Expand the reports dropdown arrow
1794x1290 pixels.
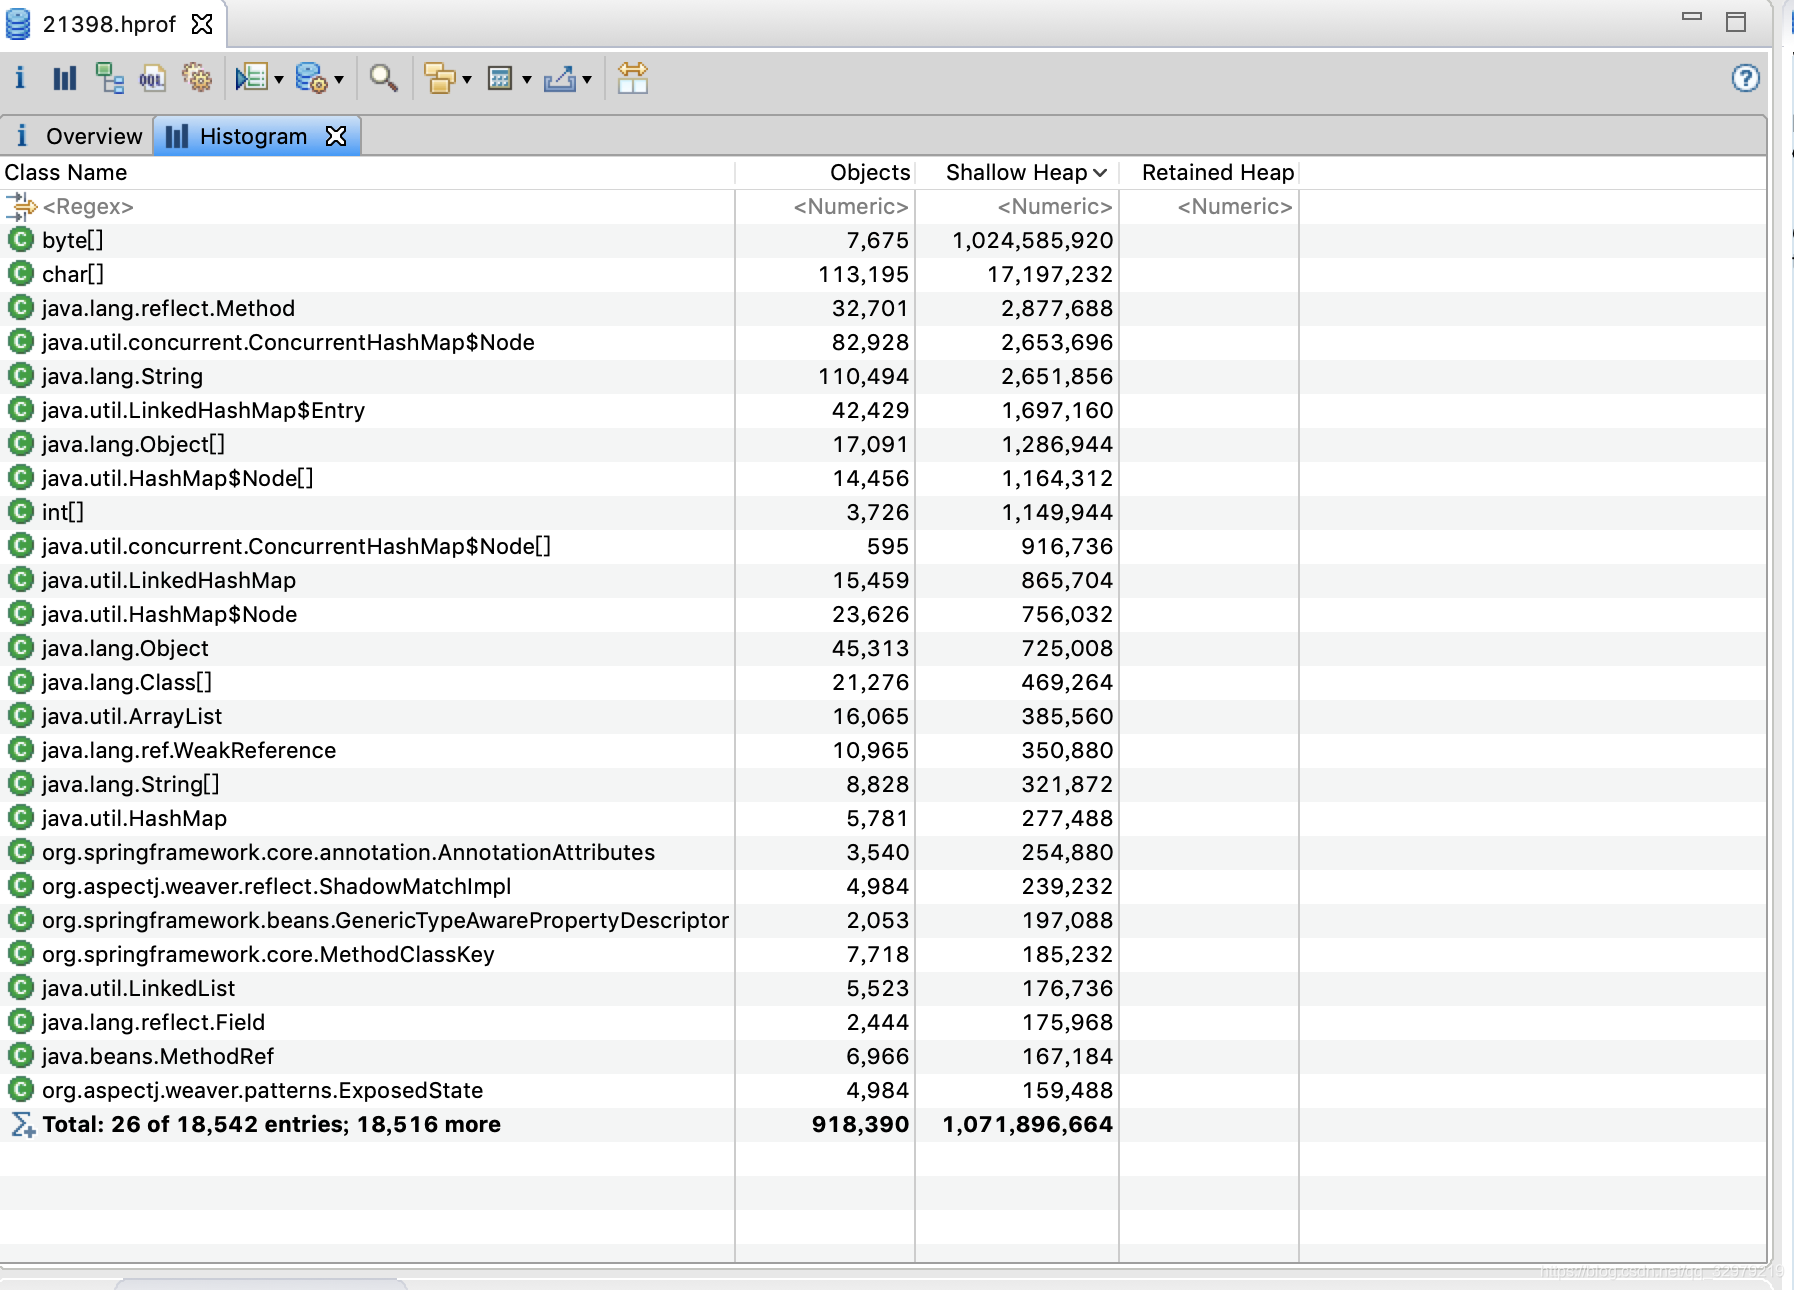click(279, 79)
